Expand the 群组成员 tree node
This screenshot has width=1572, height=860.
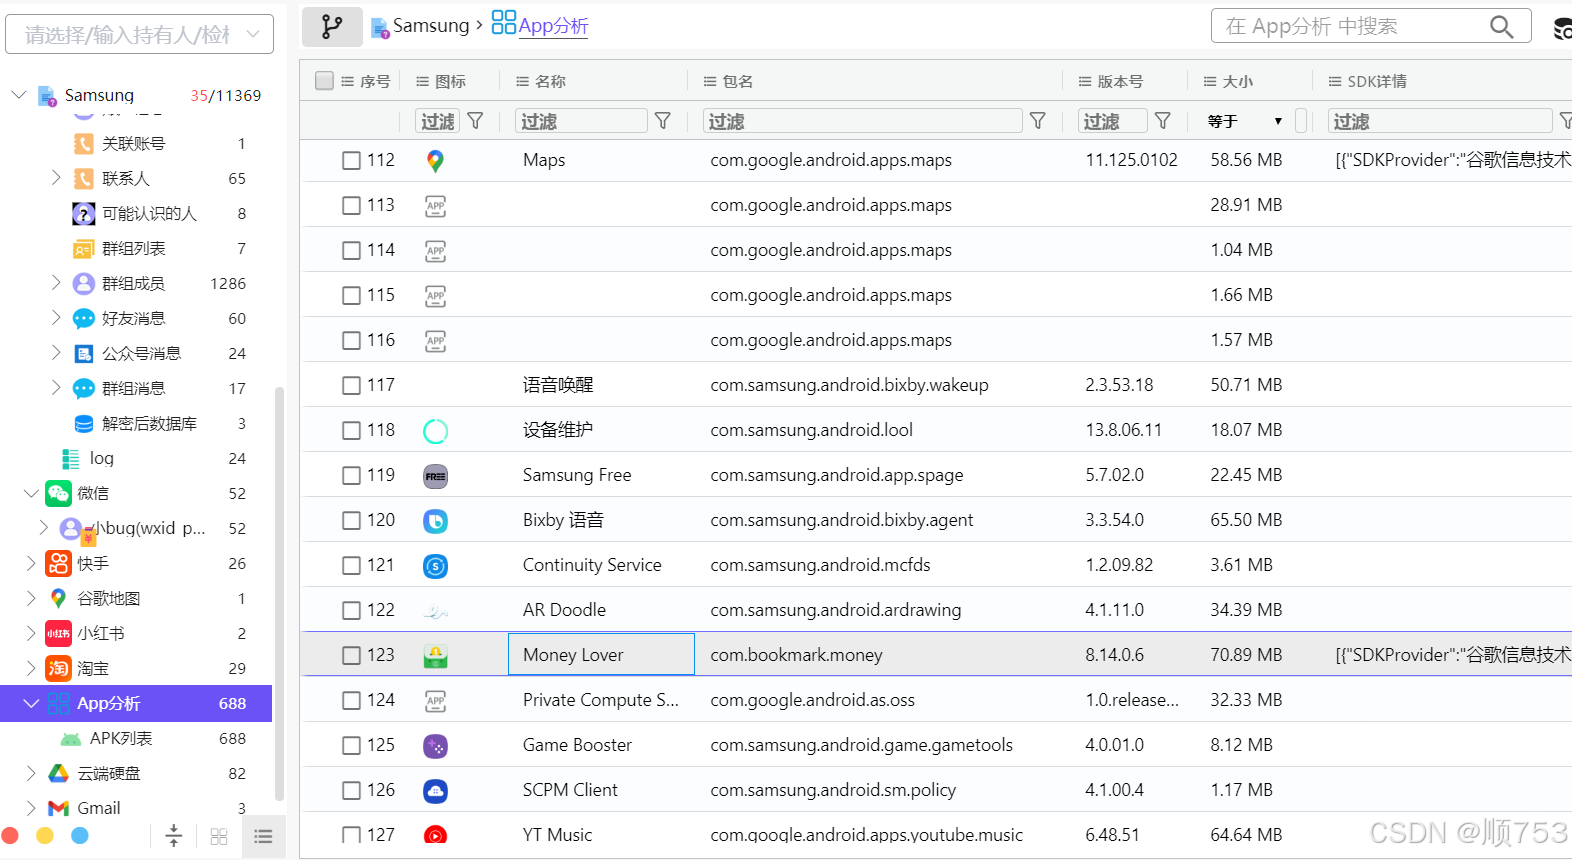click(x=56, y=283)
